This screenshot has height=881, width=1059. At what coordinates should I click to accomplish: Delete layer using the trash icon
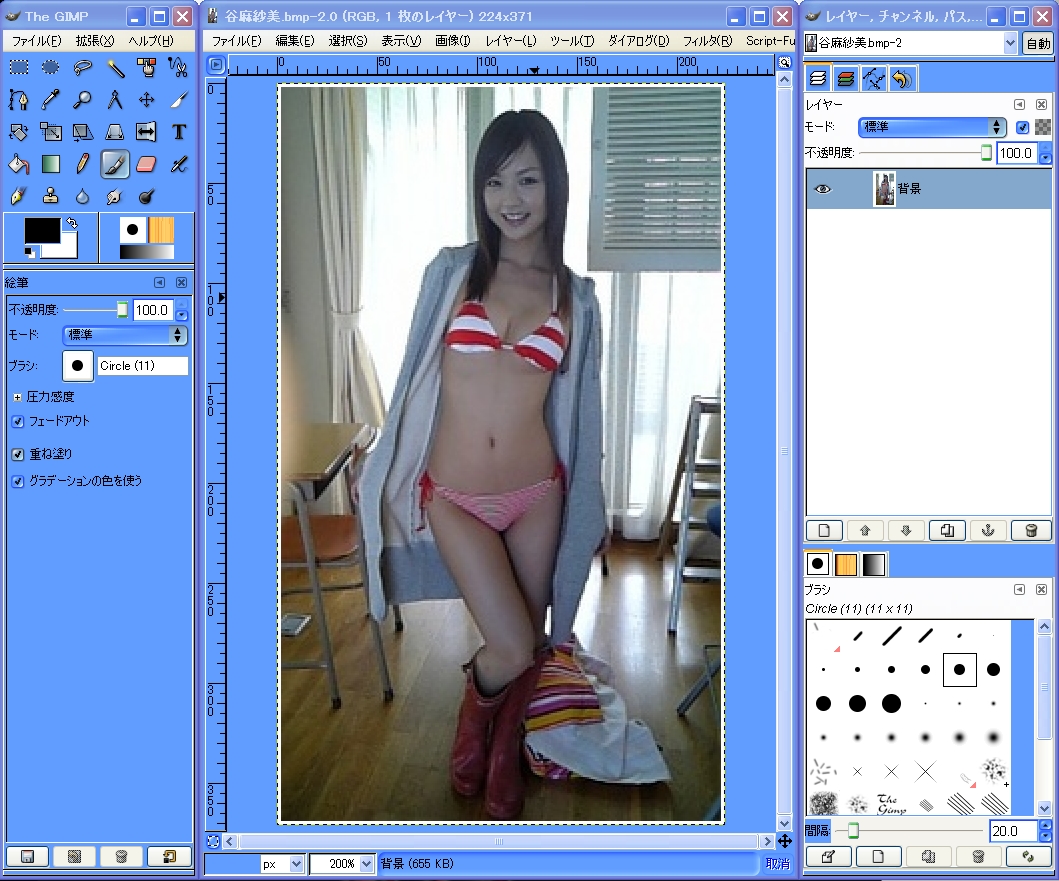click(1031, 530)
